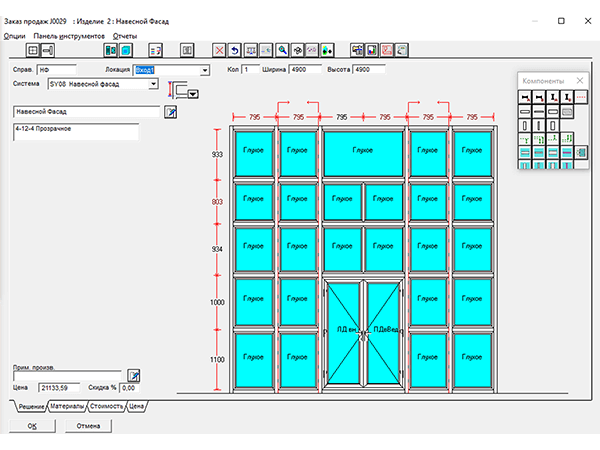This screenshot has width=600, height=450.
Task: Click the edit icon beside Прим. произв. field
Action: coord(135,375)
